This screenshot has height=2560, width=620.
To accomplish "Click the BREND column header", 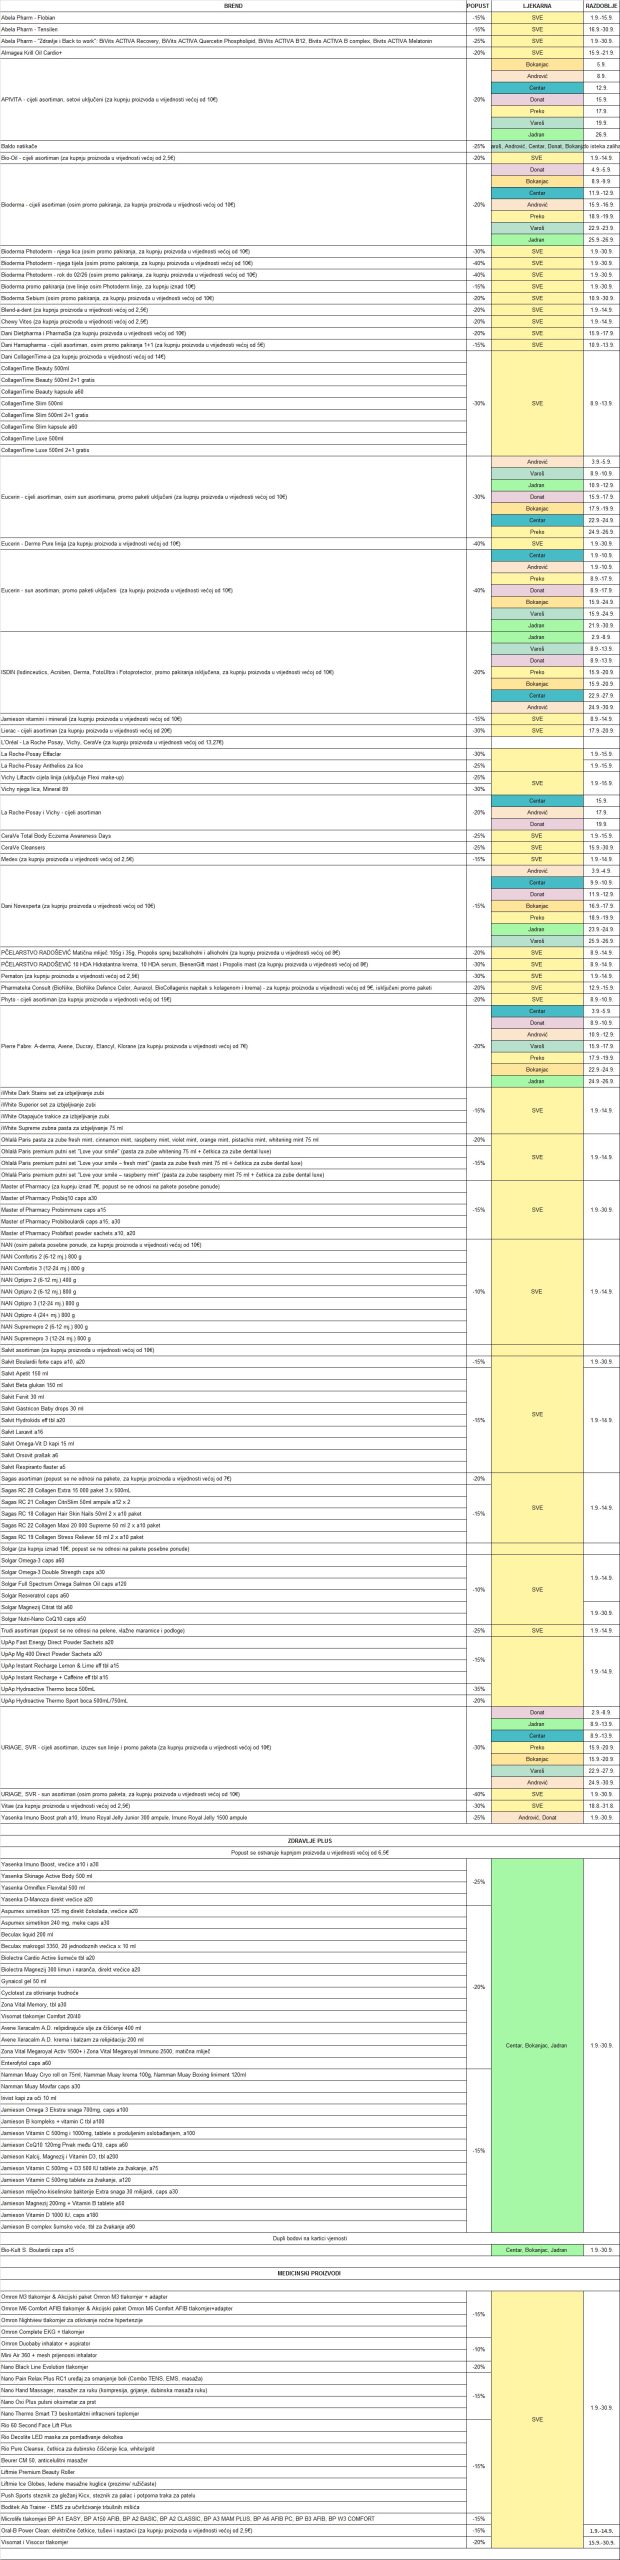I will click(x=233, y=6).
